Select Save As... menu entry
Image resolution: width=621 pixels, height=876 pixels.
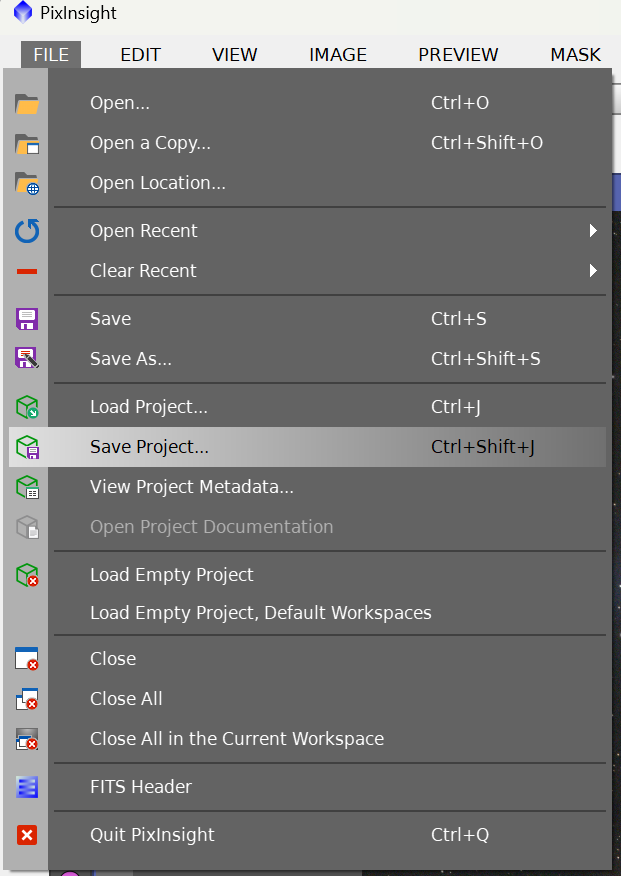tap(130, 359)
